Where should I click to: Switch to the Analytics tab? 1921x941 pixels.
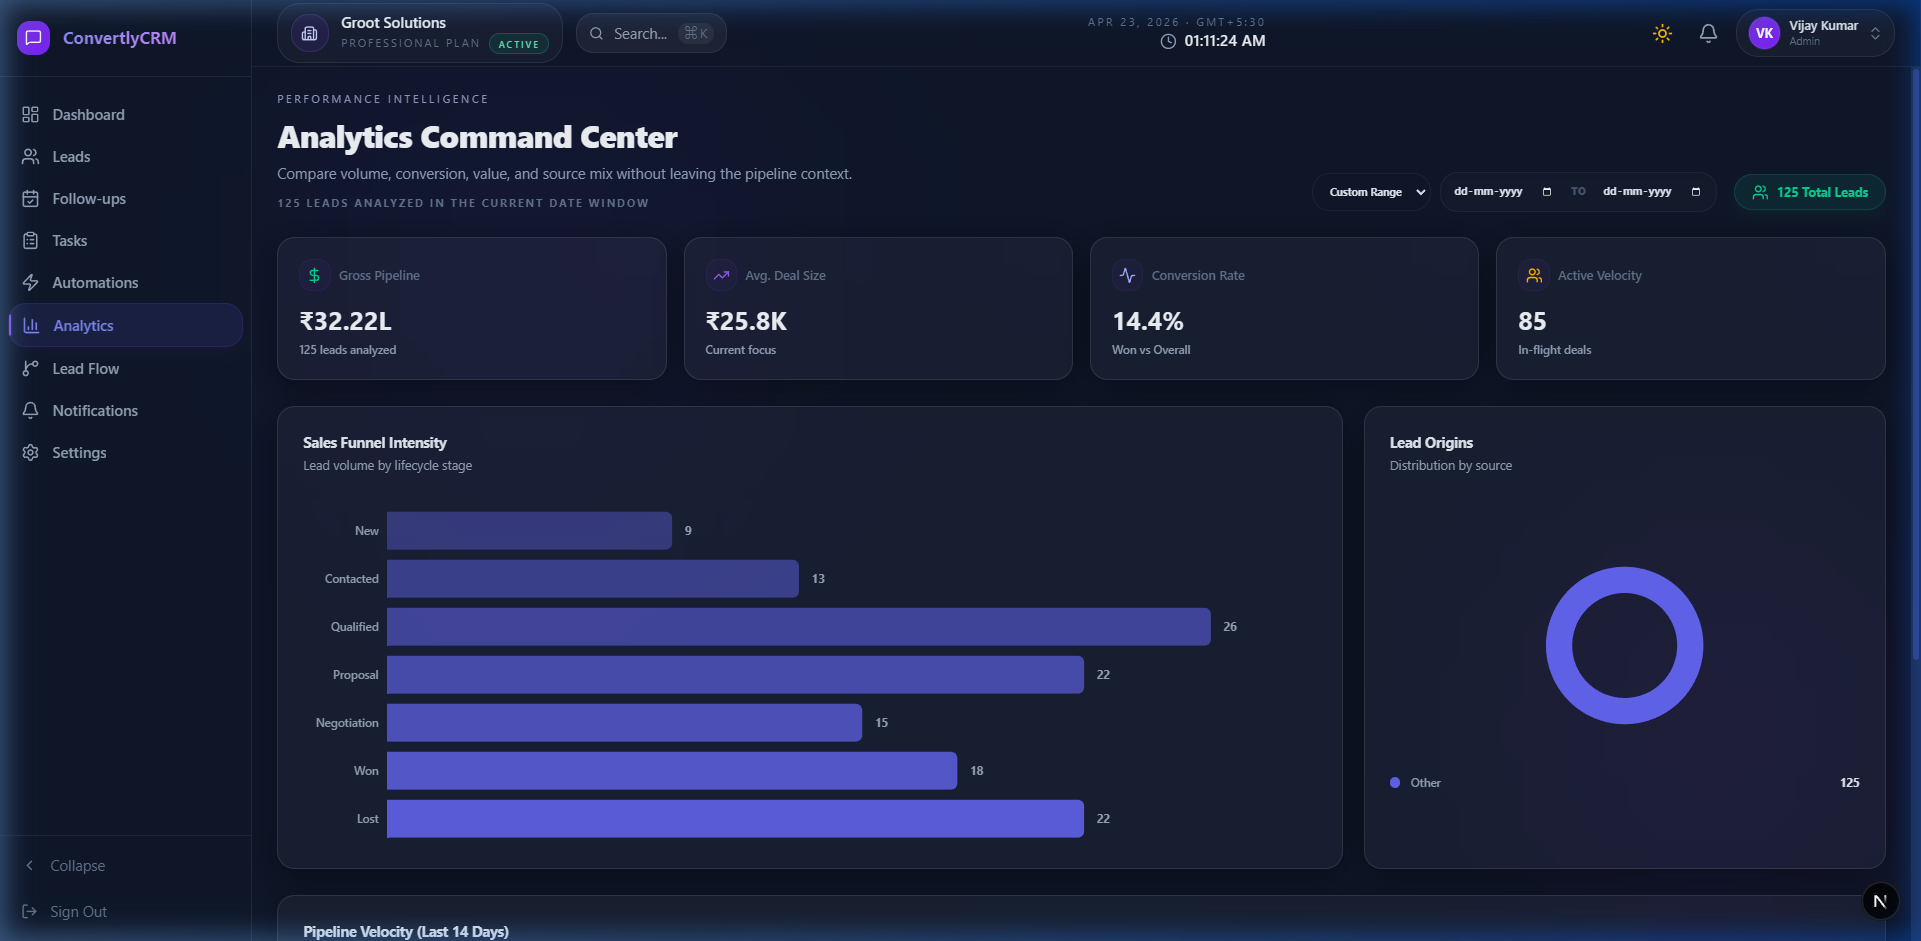tap(84, 325)
